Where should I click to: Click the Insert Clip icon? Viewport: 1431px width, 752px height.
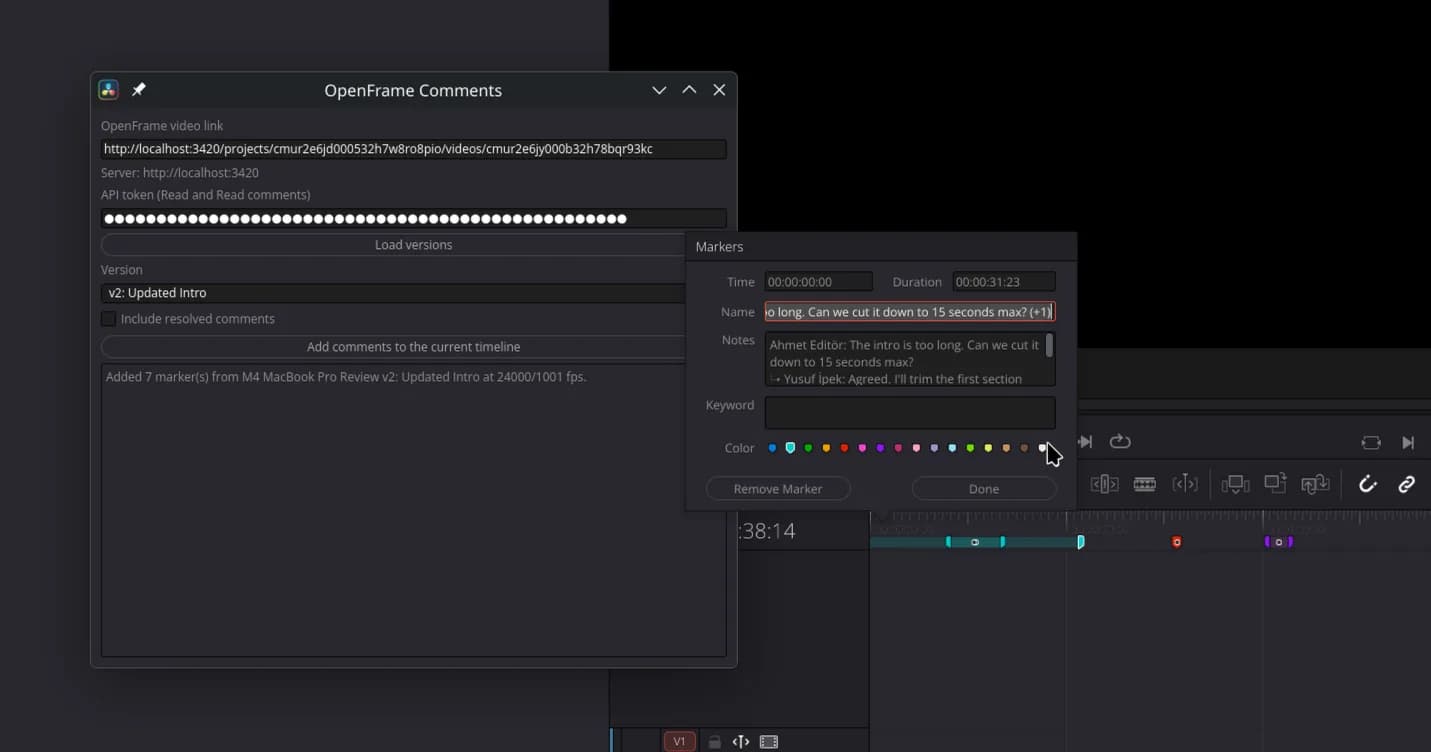1235,485
